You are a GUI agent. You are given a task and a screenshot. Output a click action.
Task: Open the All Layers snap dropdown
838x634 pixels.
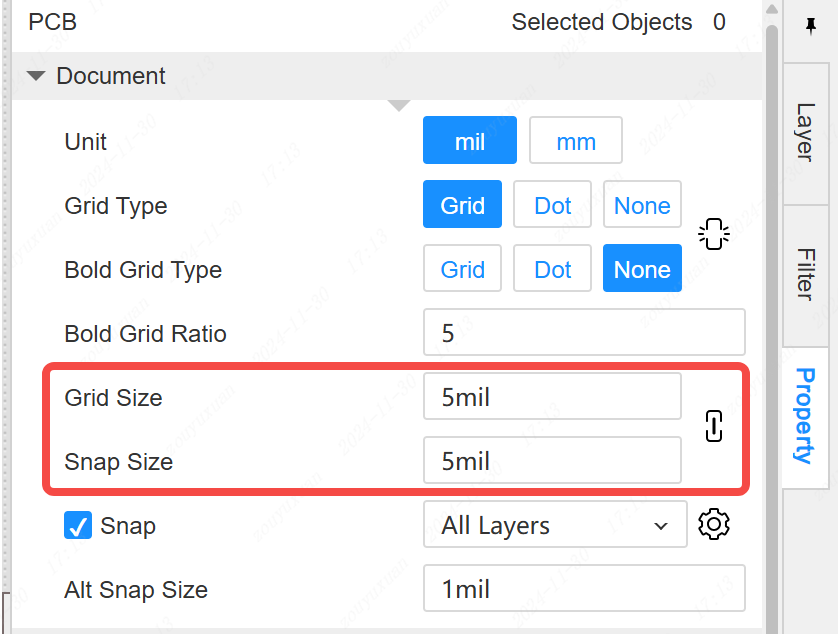click(555, 525)
